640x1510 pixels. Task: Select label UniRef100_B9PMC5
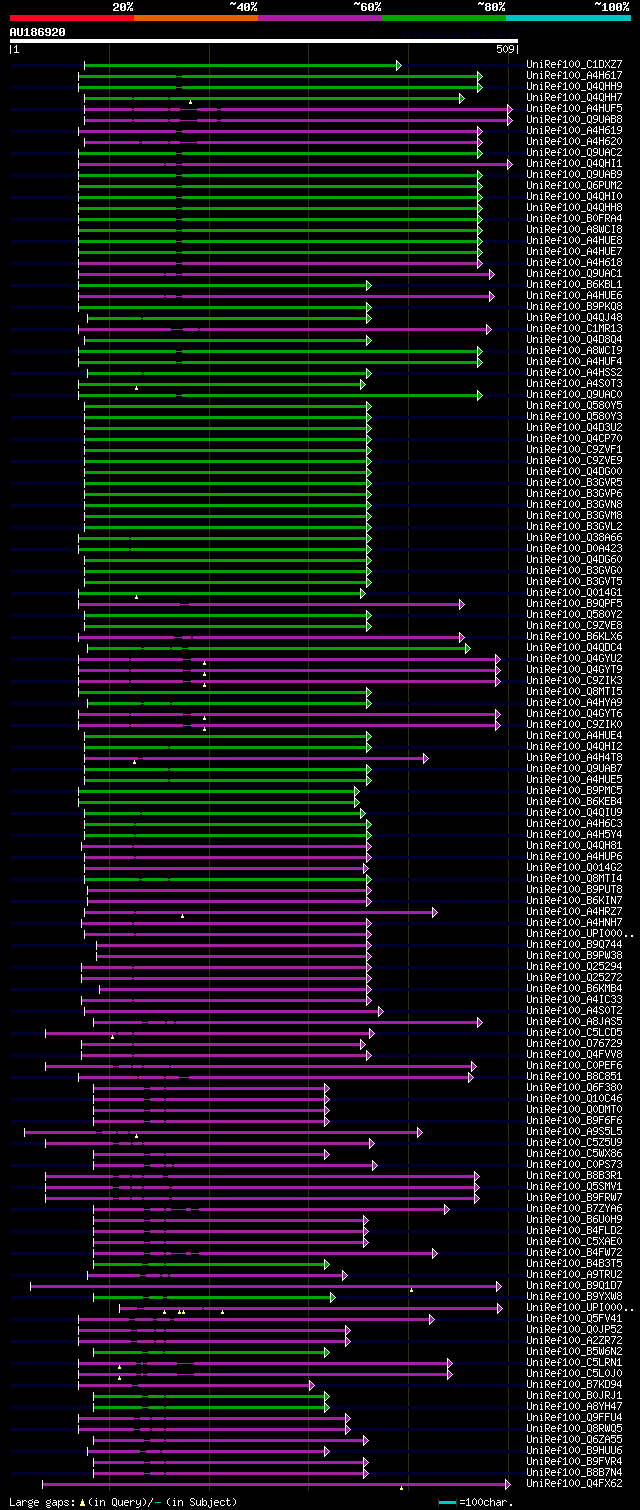[574, 791]
